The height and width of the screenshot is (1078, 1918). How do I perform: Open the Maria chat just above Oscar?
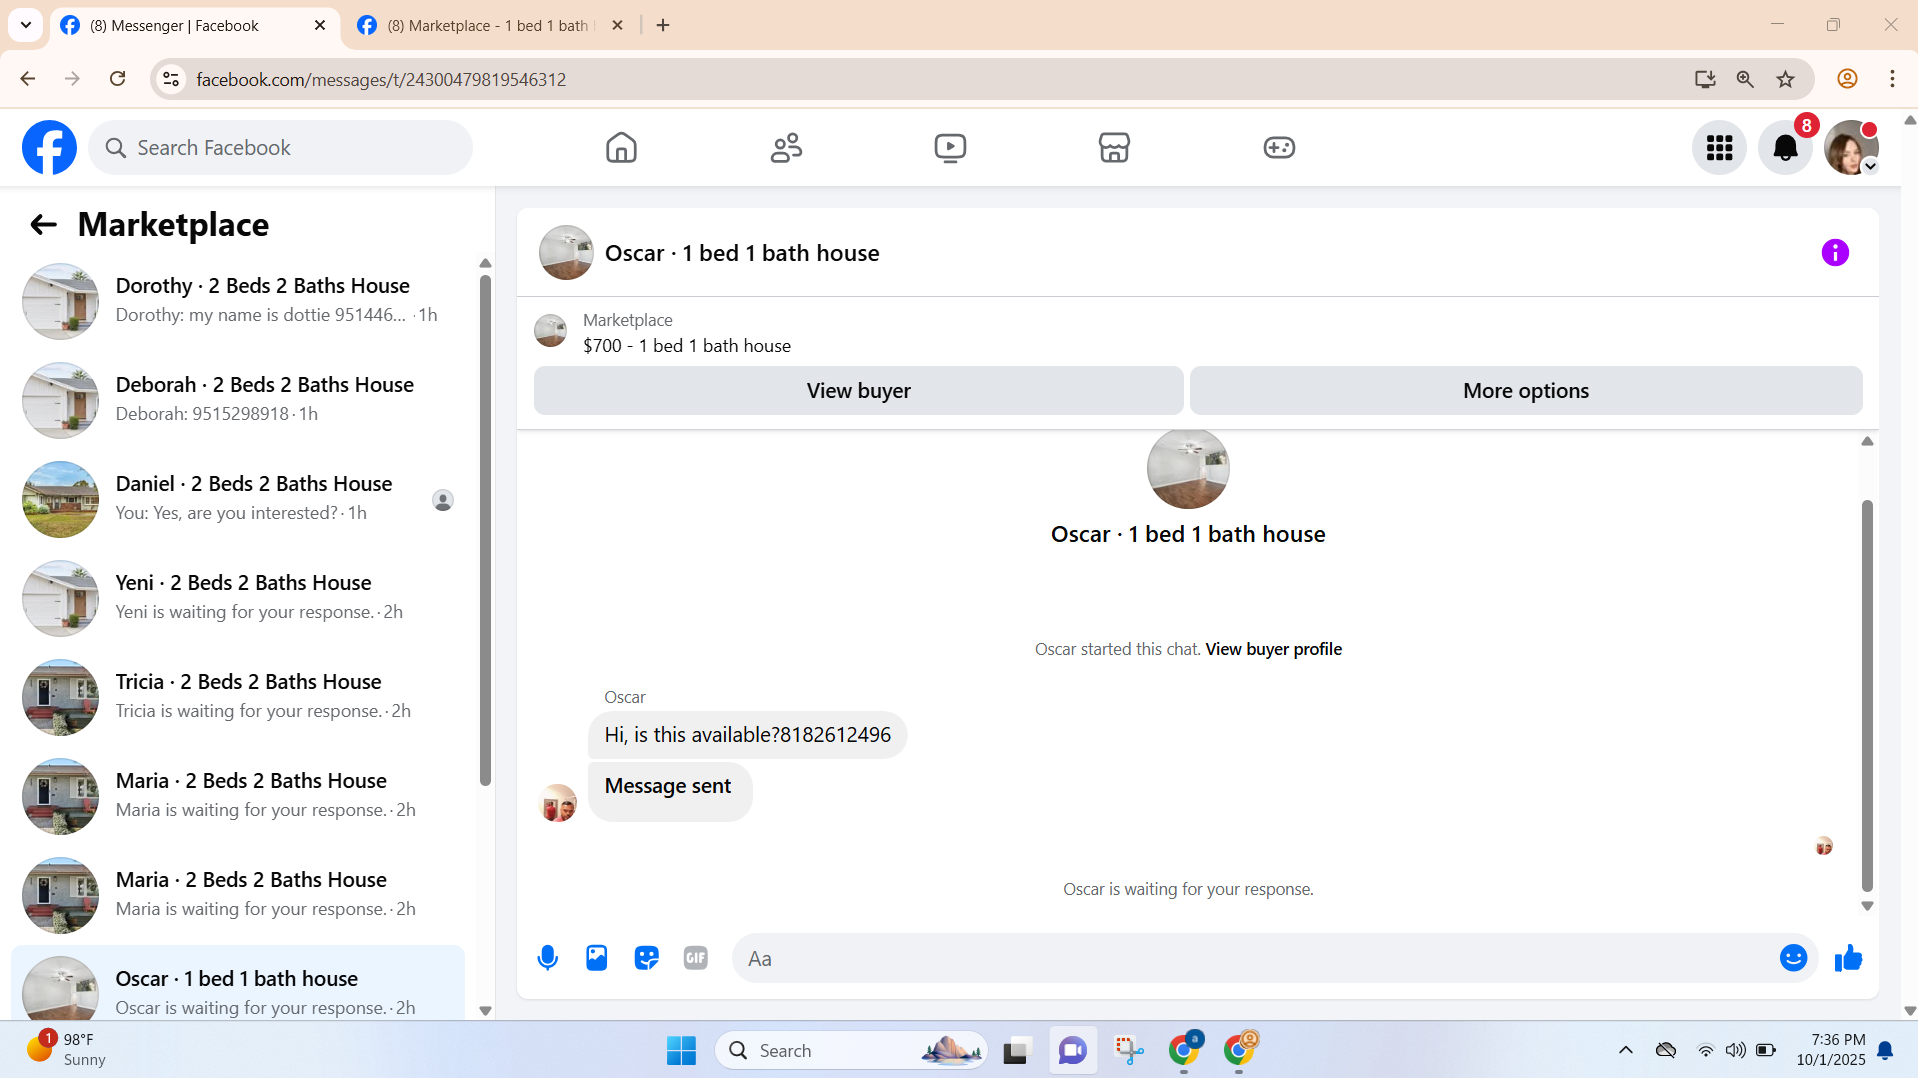pyautogui.click(x=238, y=895)
